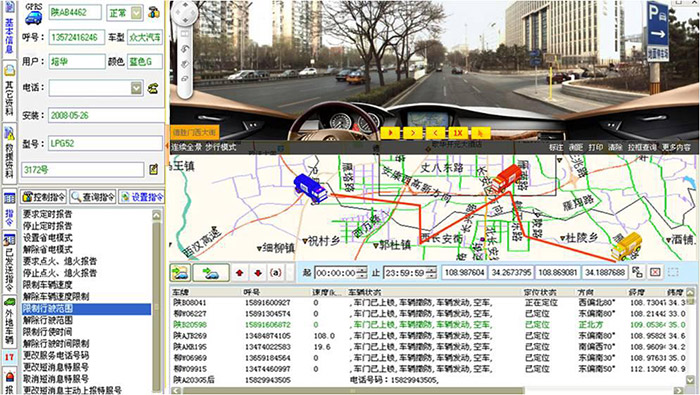This screenshot has height=395, width=700.
Task: Click the red down arrow icon
Action: 258,272
